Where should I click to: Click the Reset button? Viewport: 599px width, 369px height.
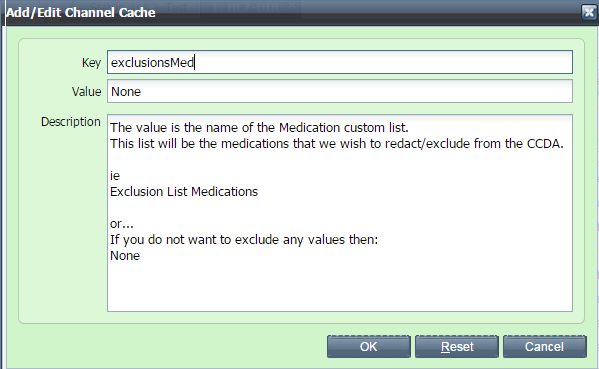(457, 346)
